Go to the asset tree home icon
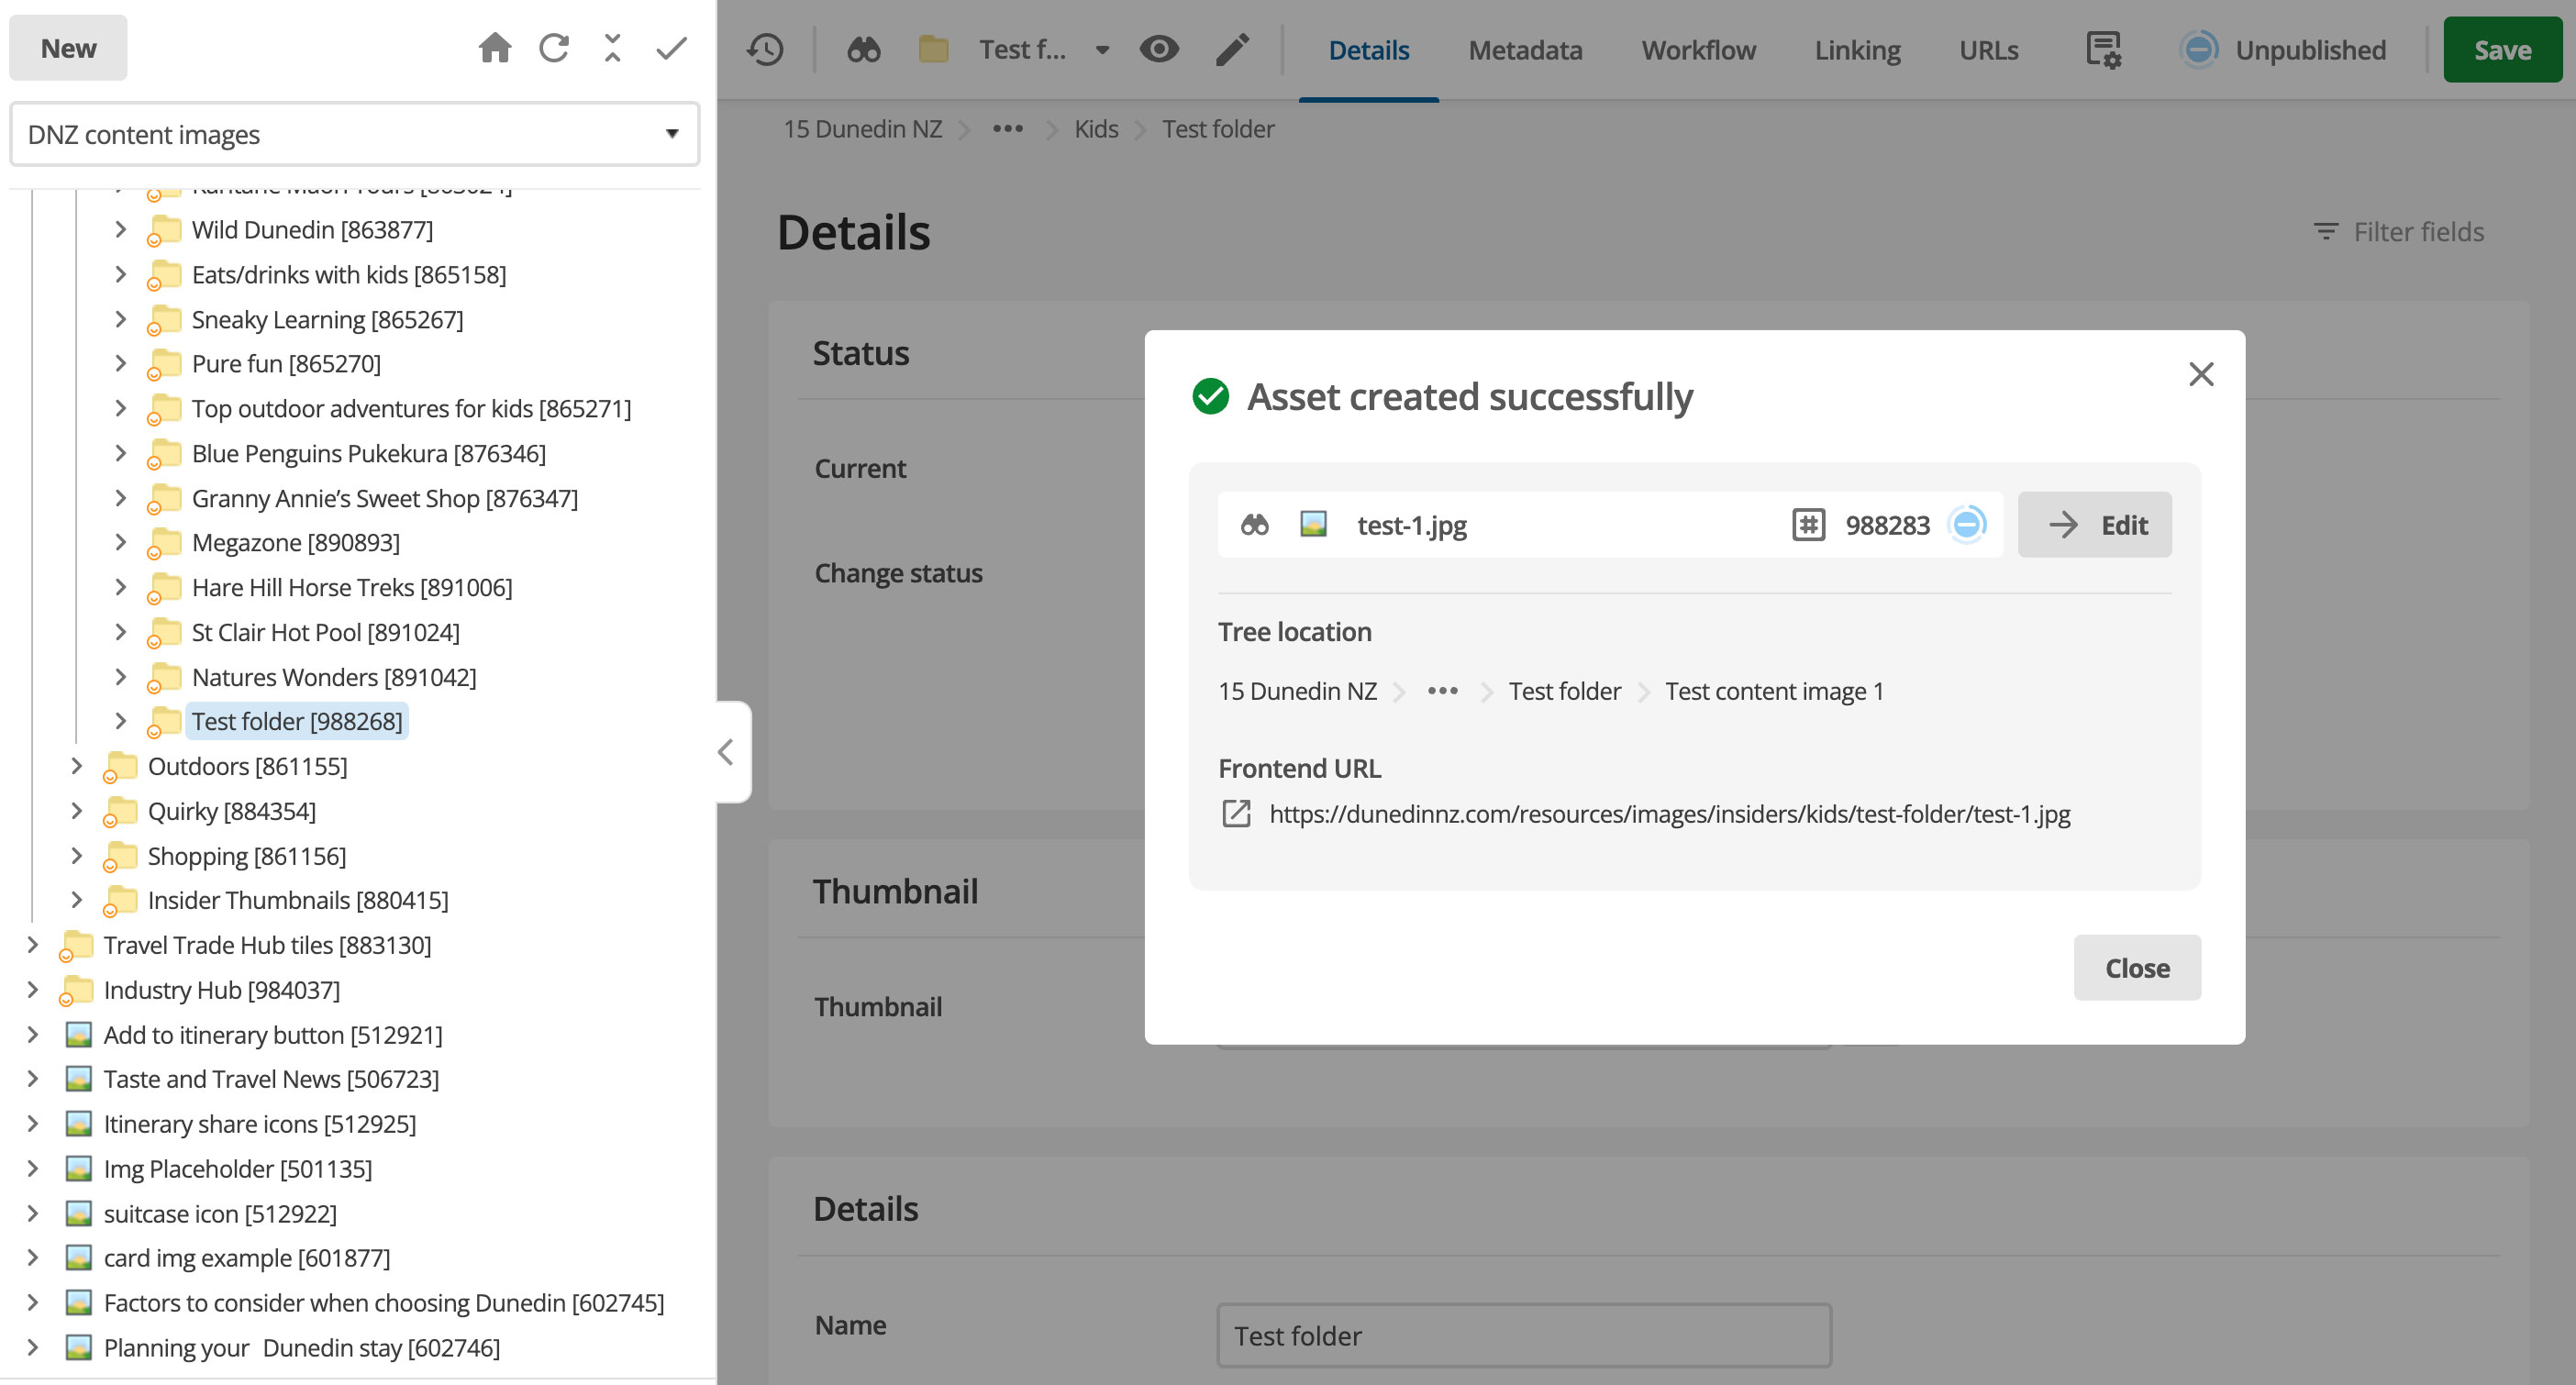 [x=495, y=48]
